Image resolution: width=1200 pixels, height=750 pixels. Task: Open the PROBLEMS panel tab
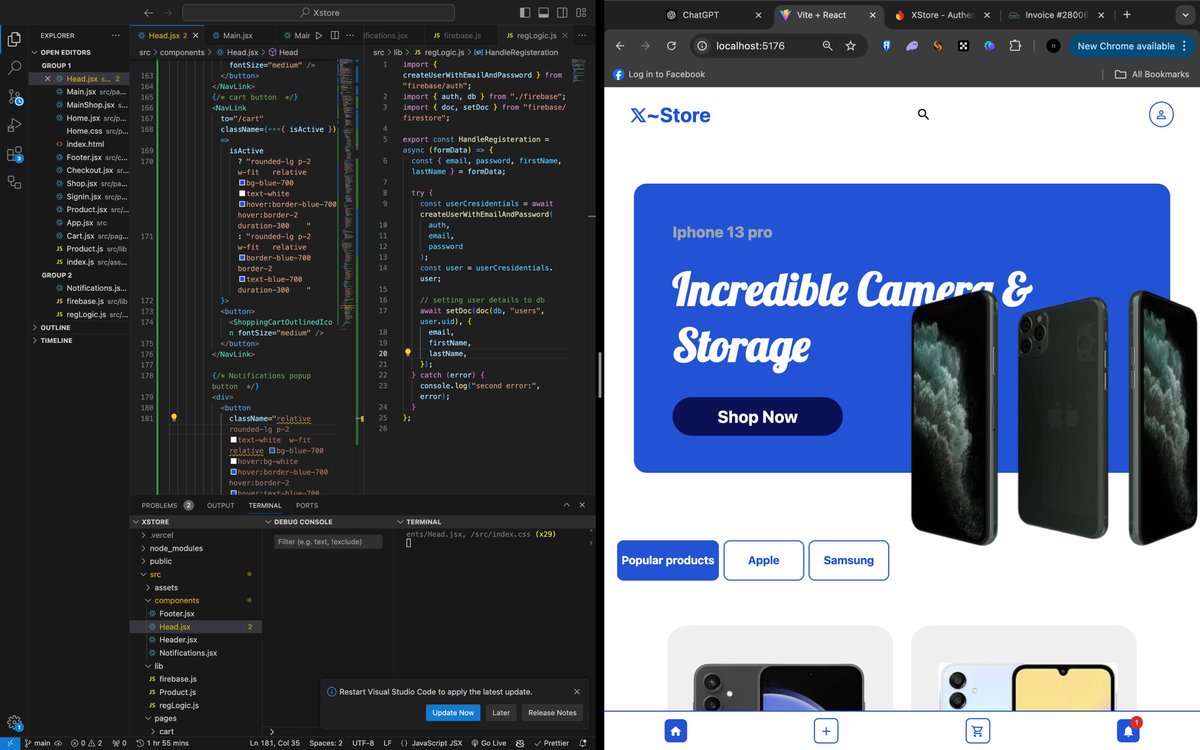(167, 505)
